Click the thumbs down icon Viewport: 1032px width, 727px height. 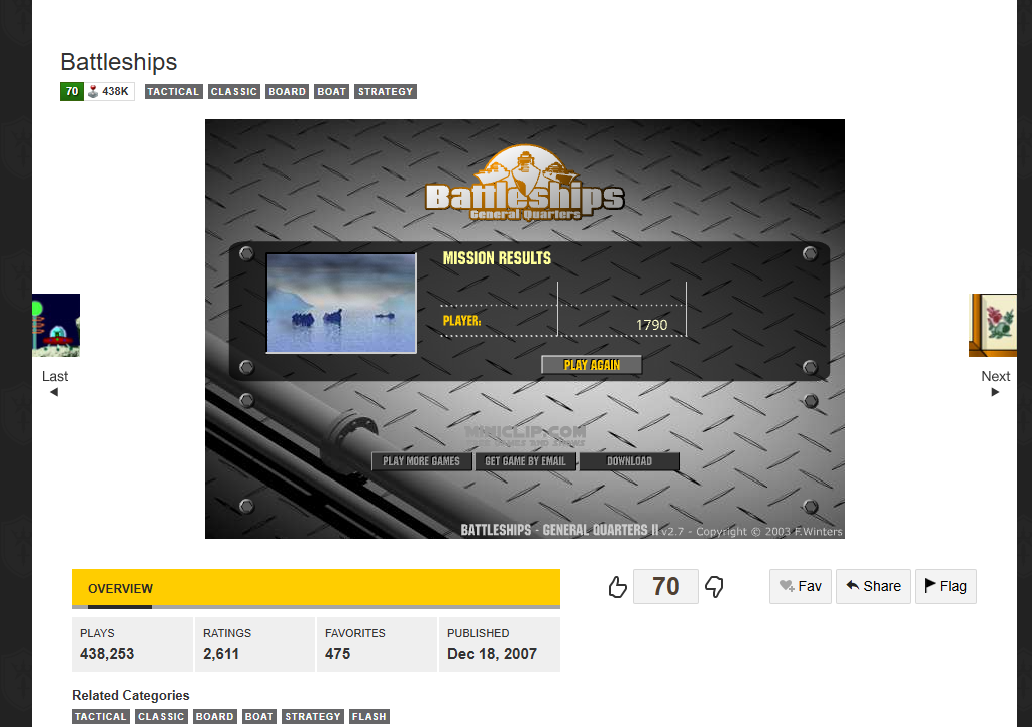pos(714,587)
